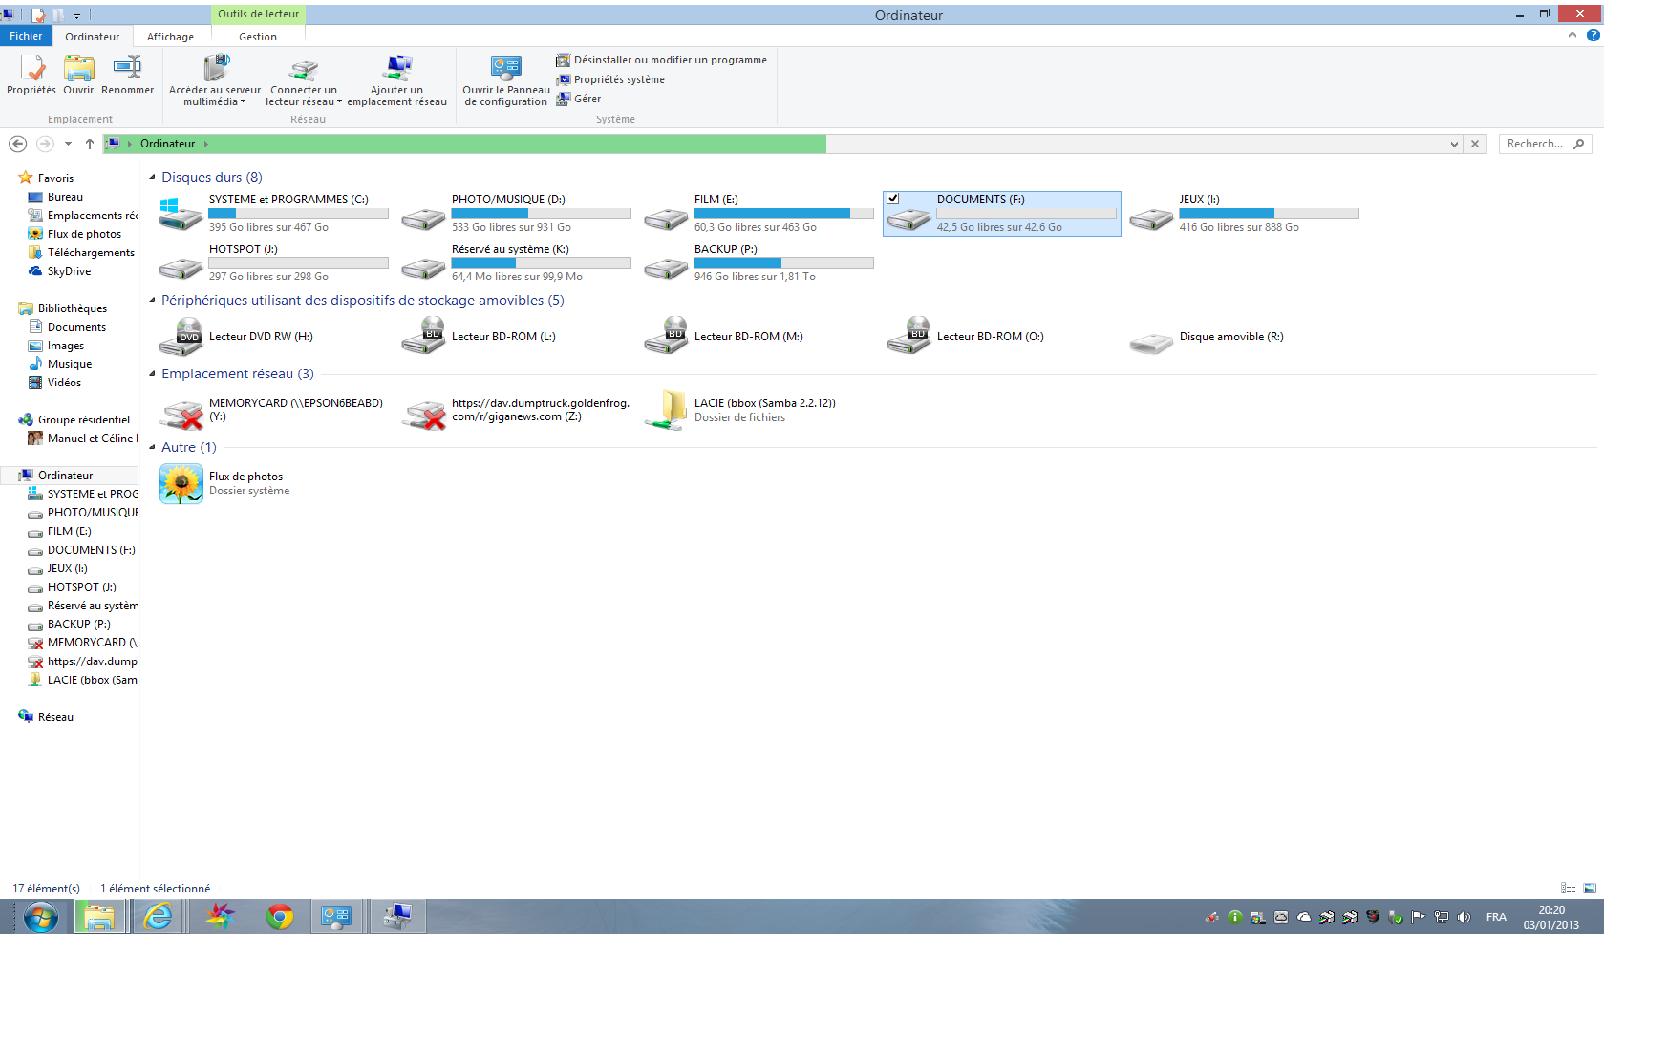
Task: Collapse the Disques durs group
Action: point(153,178)
